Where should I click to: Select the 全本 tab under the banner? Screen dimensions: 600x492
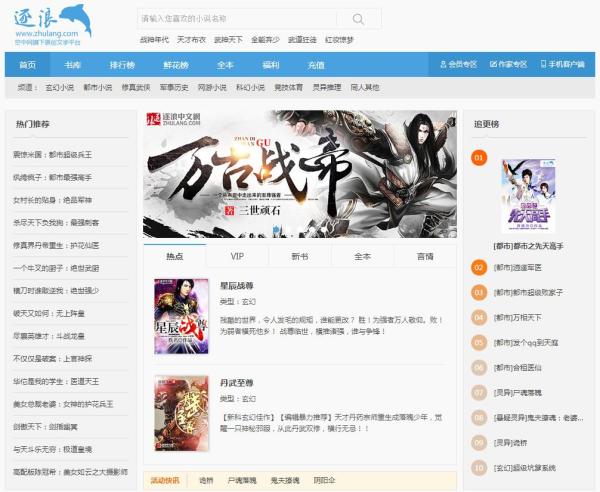362,257
